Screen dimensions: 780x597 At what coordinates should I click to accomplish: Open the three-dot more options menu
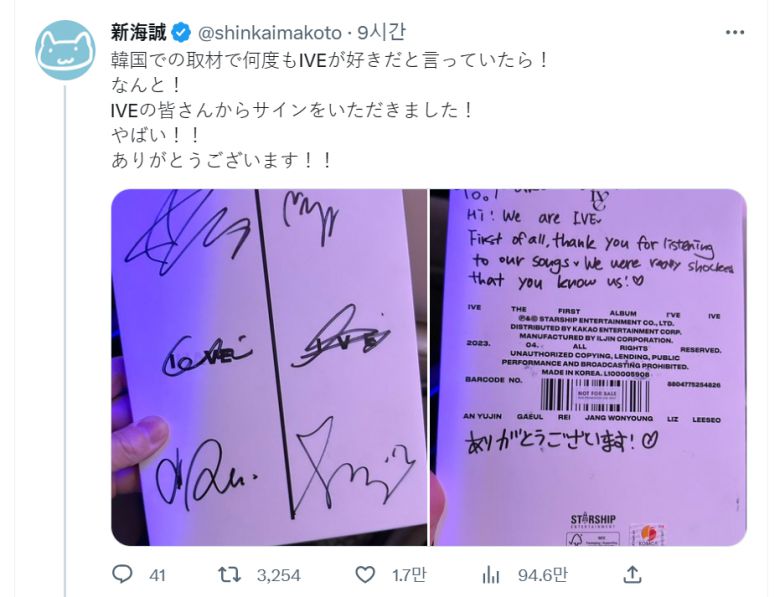pyautogui.click(x=735, y=33)
